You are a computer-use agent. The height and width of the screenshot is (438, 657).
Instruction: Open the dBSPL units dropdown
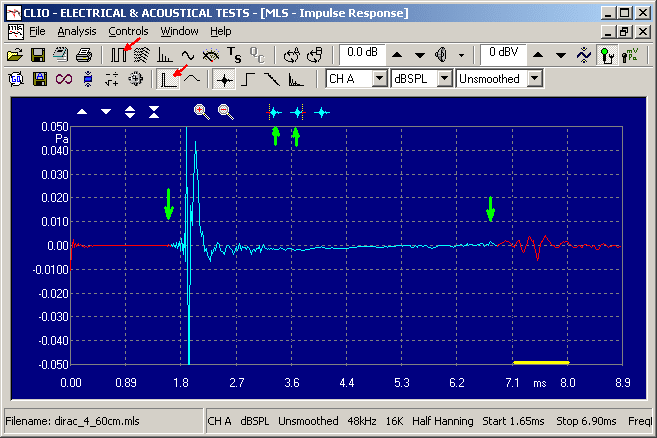pyautogui.click(x=444, y=78)
